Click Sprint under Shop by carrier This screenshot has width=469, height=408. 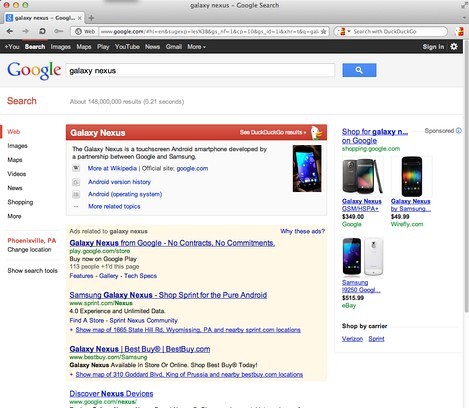[376, 339]
